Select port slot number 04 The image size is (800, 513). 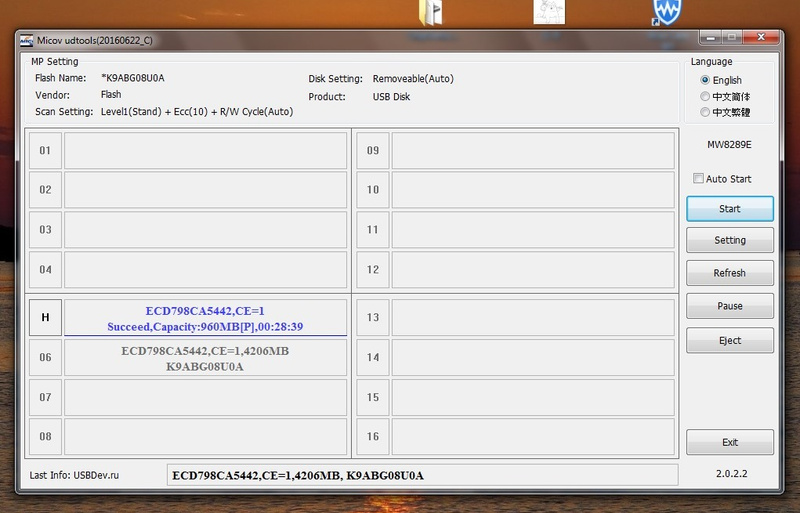tap(45, 270)
